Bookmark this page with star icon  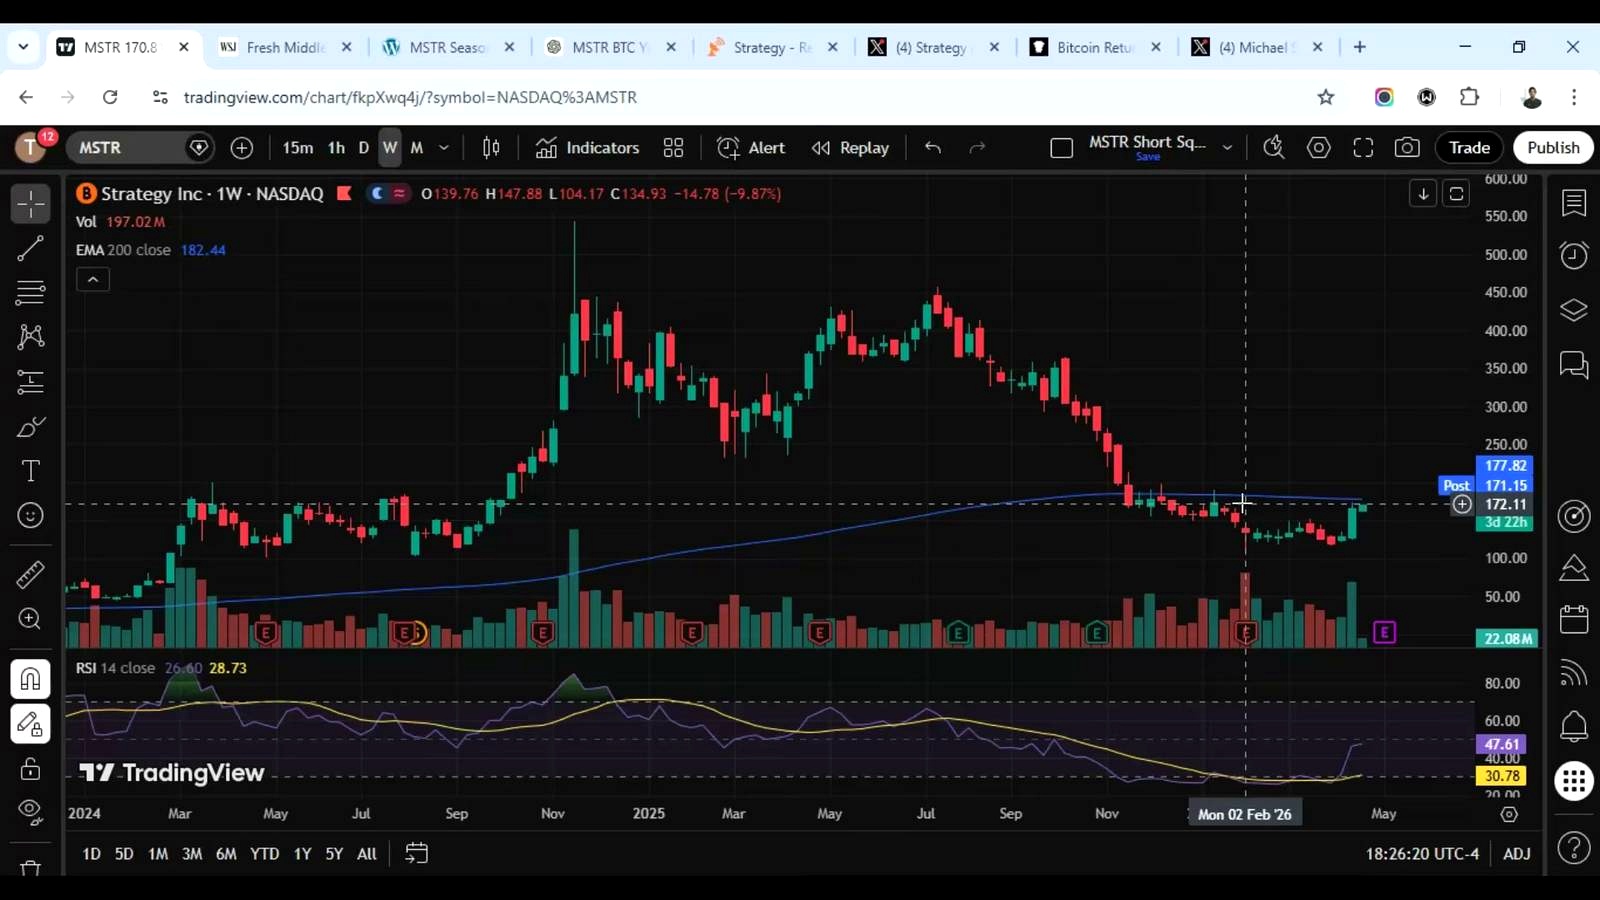1326,97
